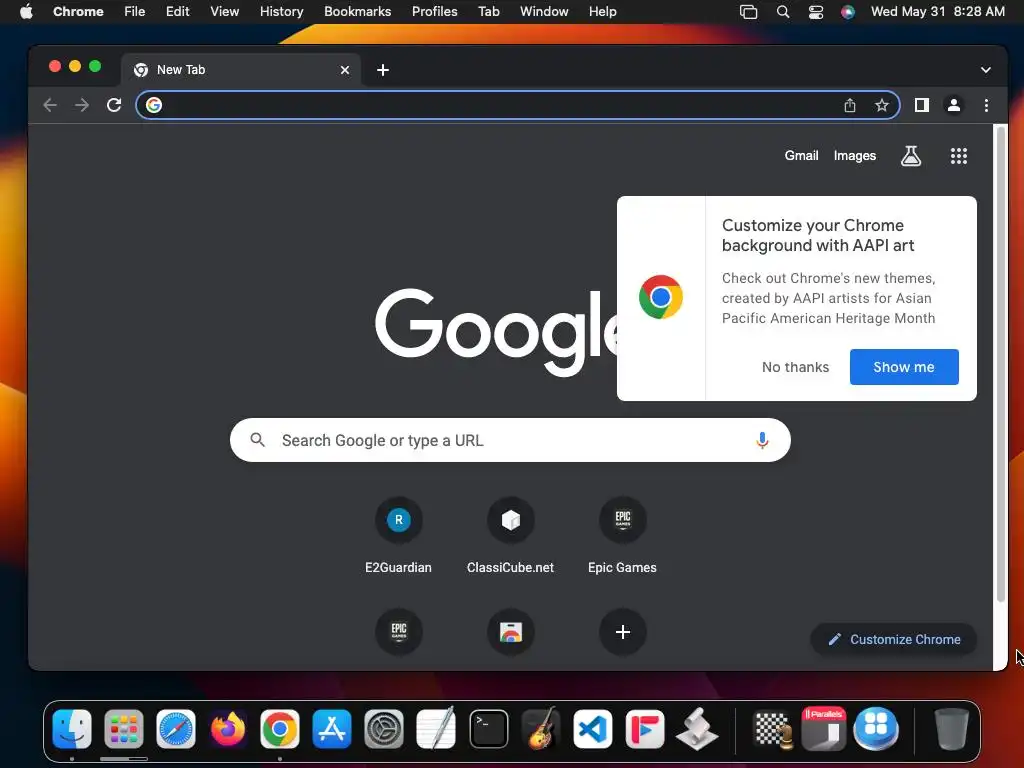Open the View menu
The image size is (1024, 768).
tap(225, 12)
